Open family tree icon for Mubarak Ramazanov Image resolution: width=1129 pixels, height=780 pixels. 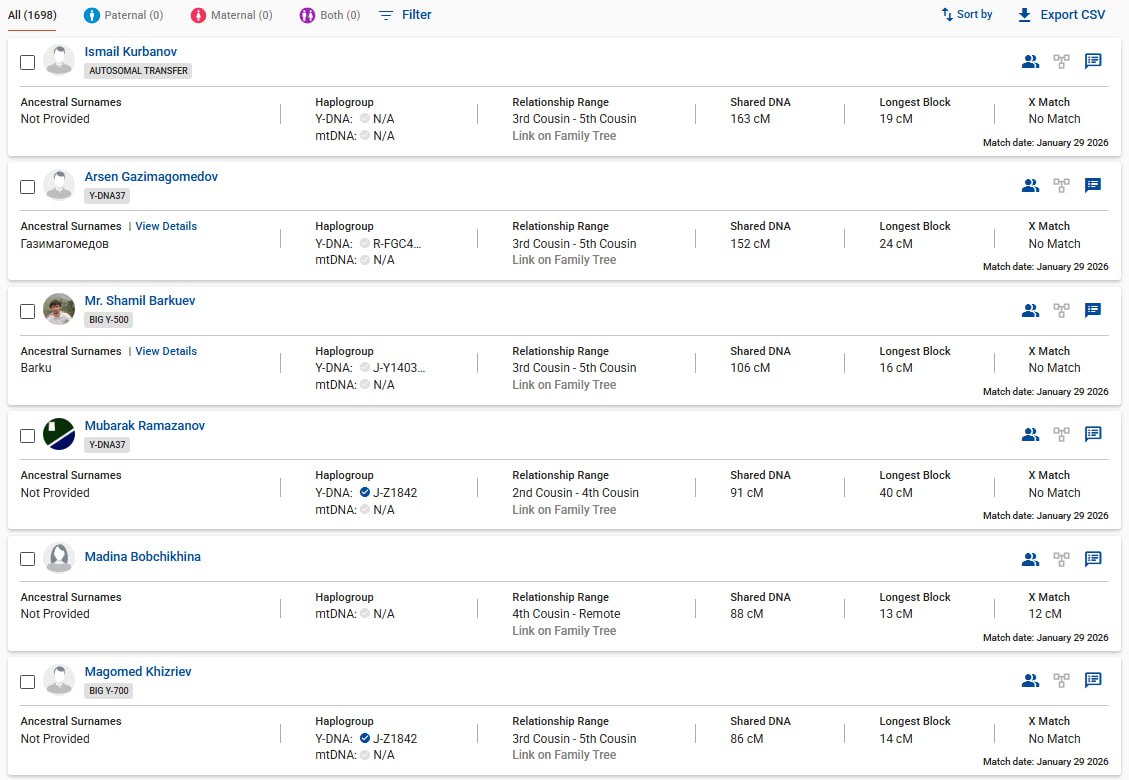[1061, 434]
